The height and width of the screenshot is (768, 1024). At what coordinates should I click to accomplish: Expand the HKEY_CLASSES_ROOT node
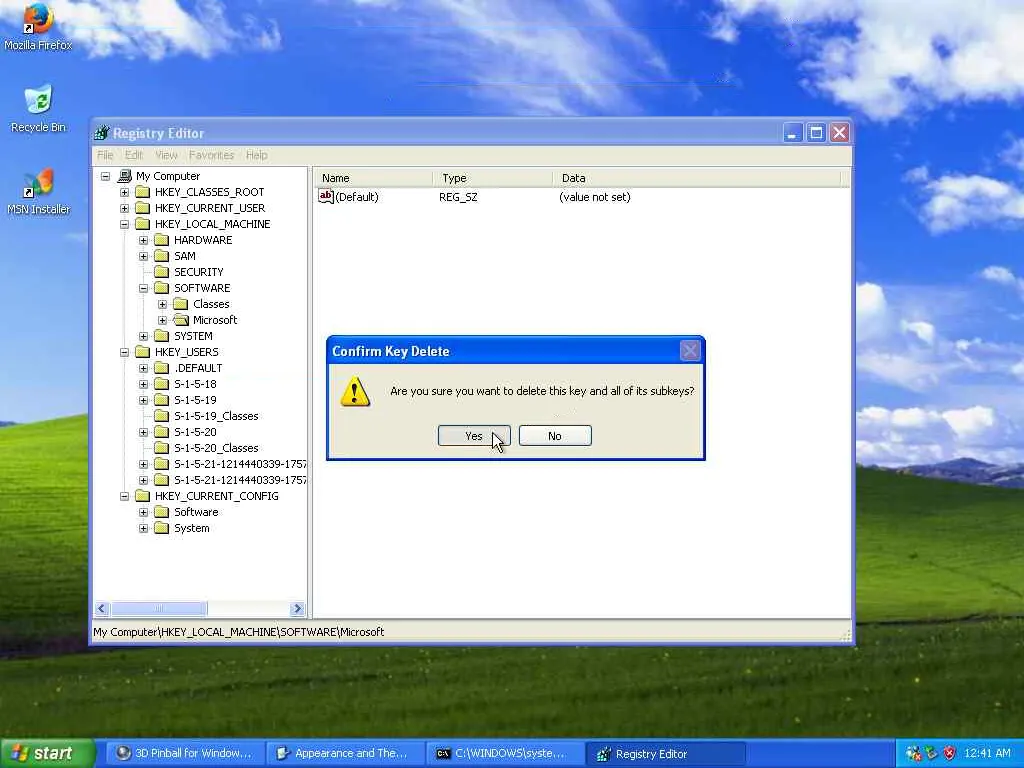[x=124, y=192]
